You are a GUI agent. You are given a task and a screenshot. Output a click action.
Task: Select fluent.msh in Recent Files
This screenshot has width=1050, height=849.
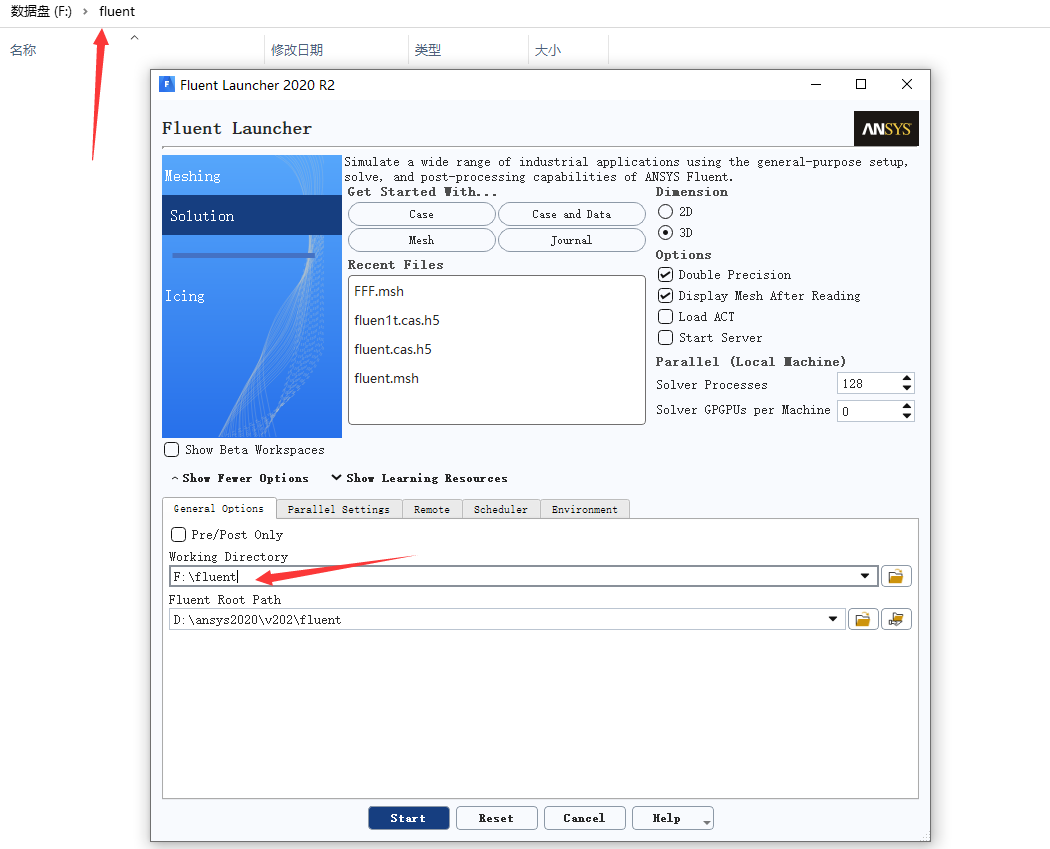click(386, 378)
